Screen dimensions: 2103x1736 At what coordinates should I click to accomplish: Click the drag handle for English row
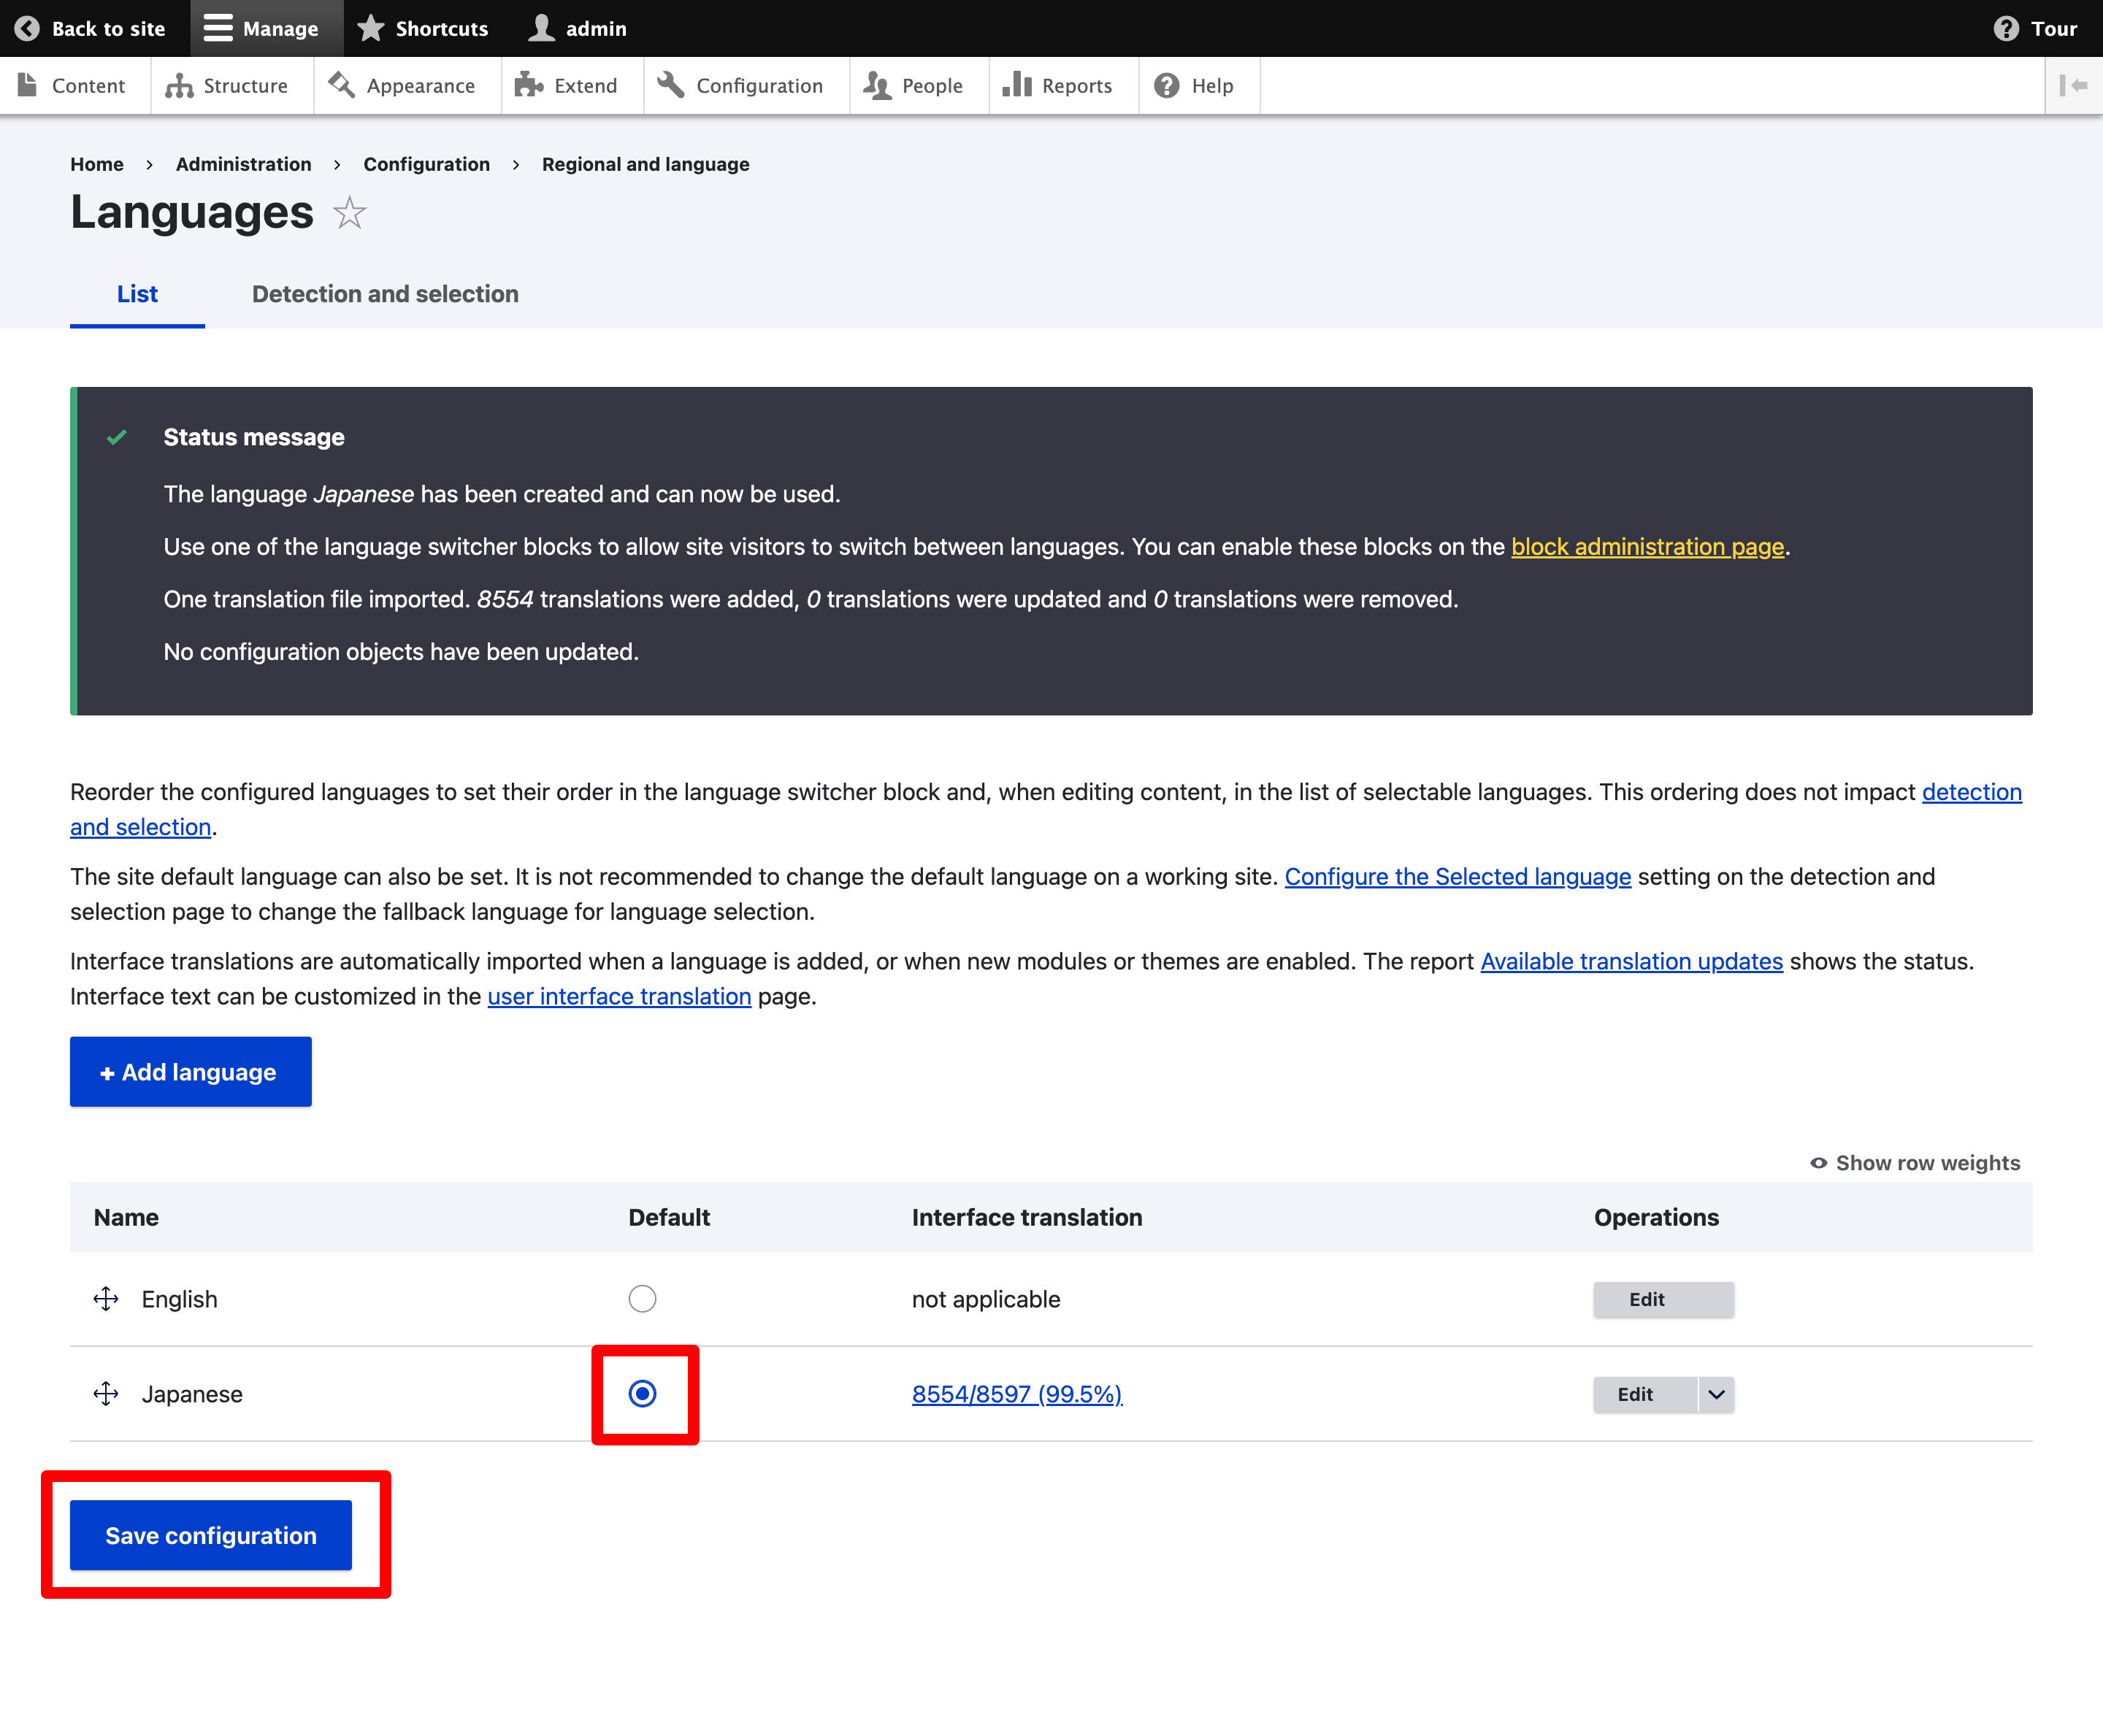point(106,1299)
